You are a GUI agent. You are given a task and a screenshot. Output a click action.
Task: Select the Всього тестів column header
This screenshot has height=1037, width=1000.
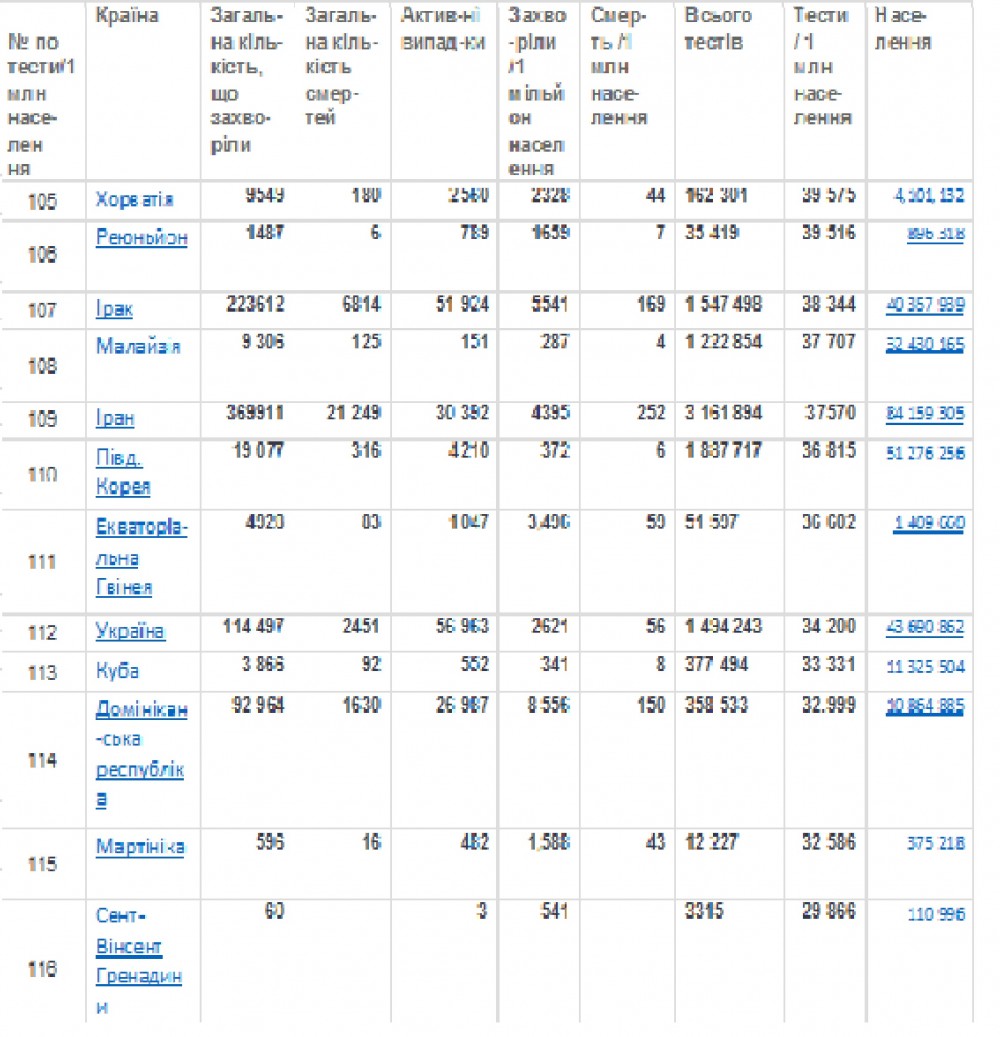pyautogui.click(x=718, y=28)
